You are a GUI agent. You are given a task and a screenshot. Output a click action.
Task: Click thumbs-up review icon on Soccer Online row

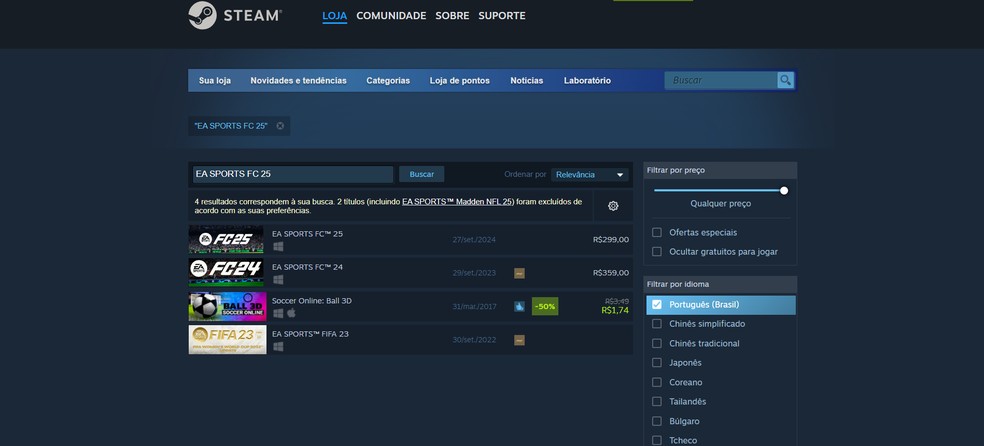pos(519,307)
